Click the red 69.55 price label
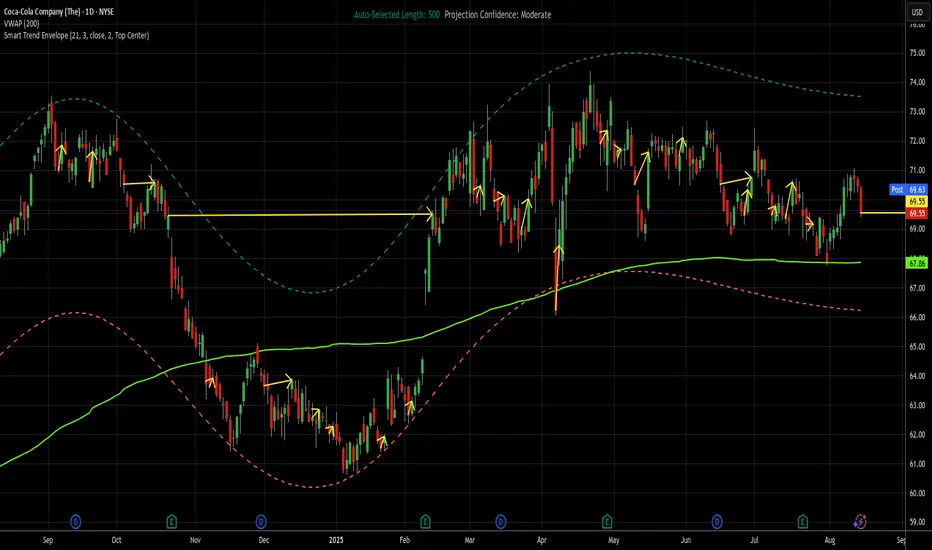The height and width of the screenshot is (550, 932). tap(917, 213)
